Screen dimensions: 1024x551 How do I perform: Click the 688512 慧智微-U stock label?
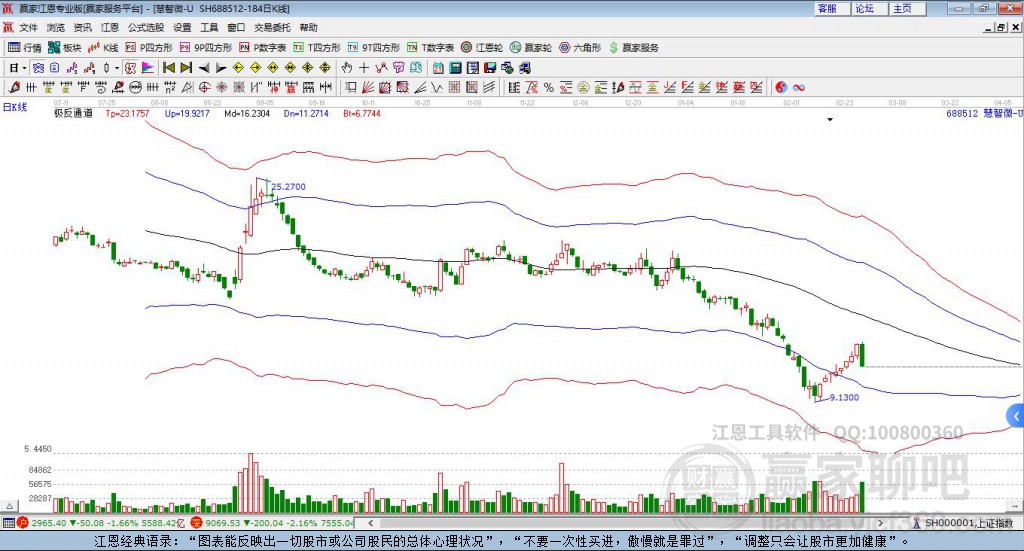984,113
